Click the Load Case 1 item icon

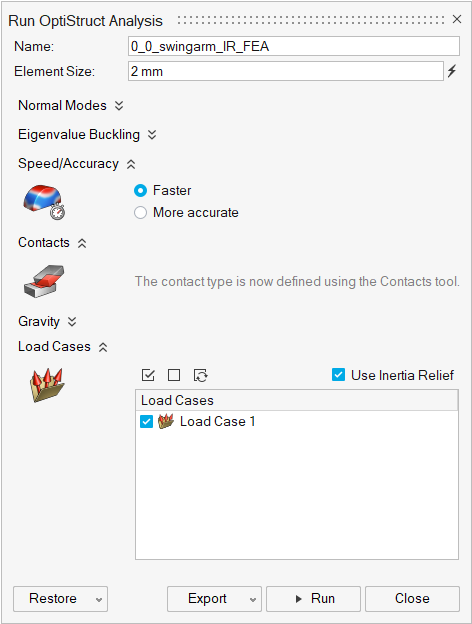tap(166, 421)
